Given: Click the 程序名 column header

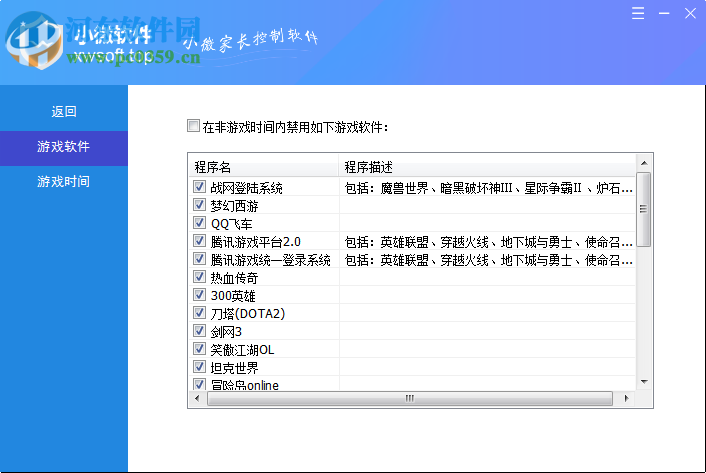Looking at the screenshot, I should 263,167.
